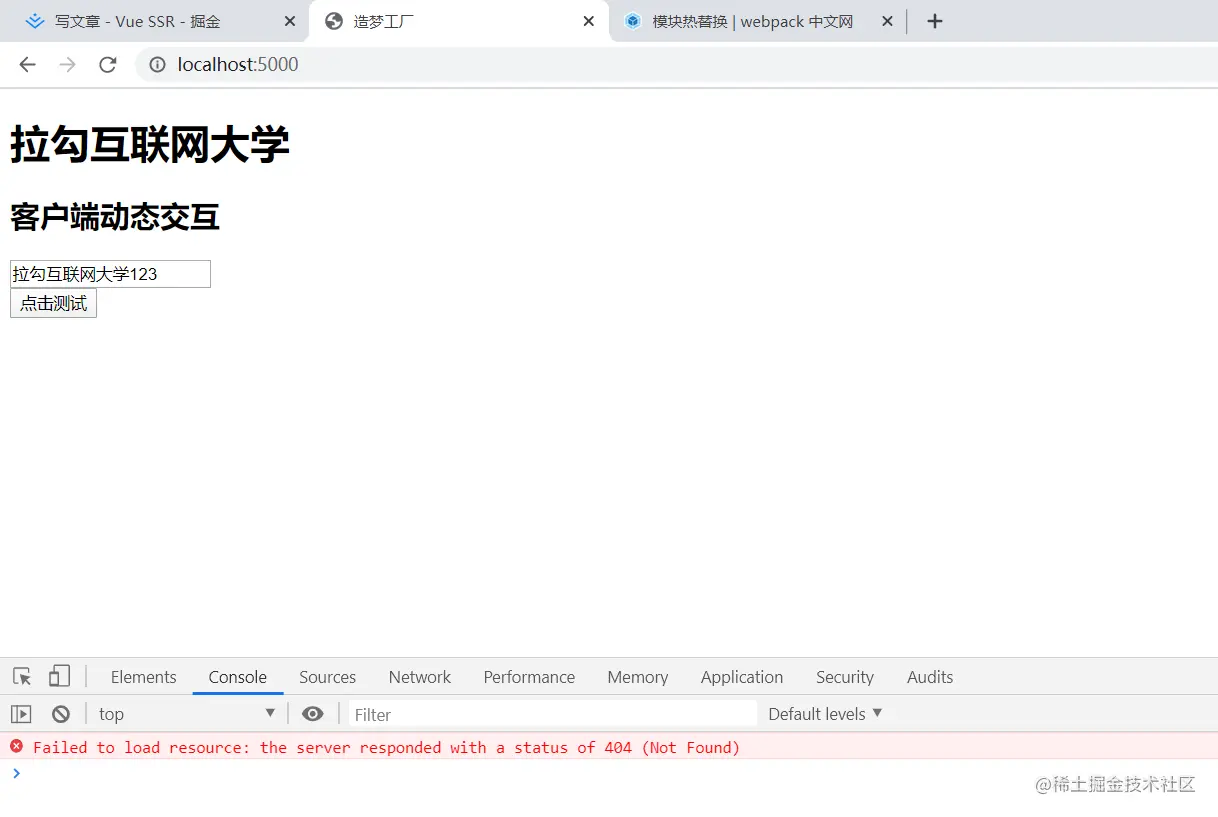Screen dimensions: 1218x817
Task: Click the browser forward arrow
Action: click(x=67, y=65)
